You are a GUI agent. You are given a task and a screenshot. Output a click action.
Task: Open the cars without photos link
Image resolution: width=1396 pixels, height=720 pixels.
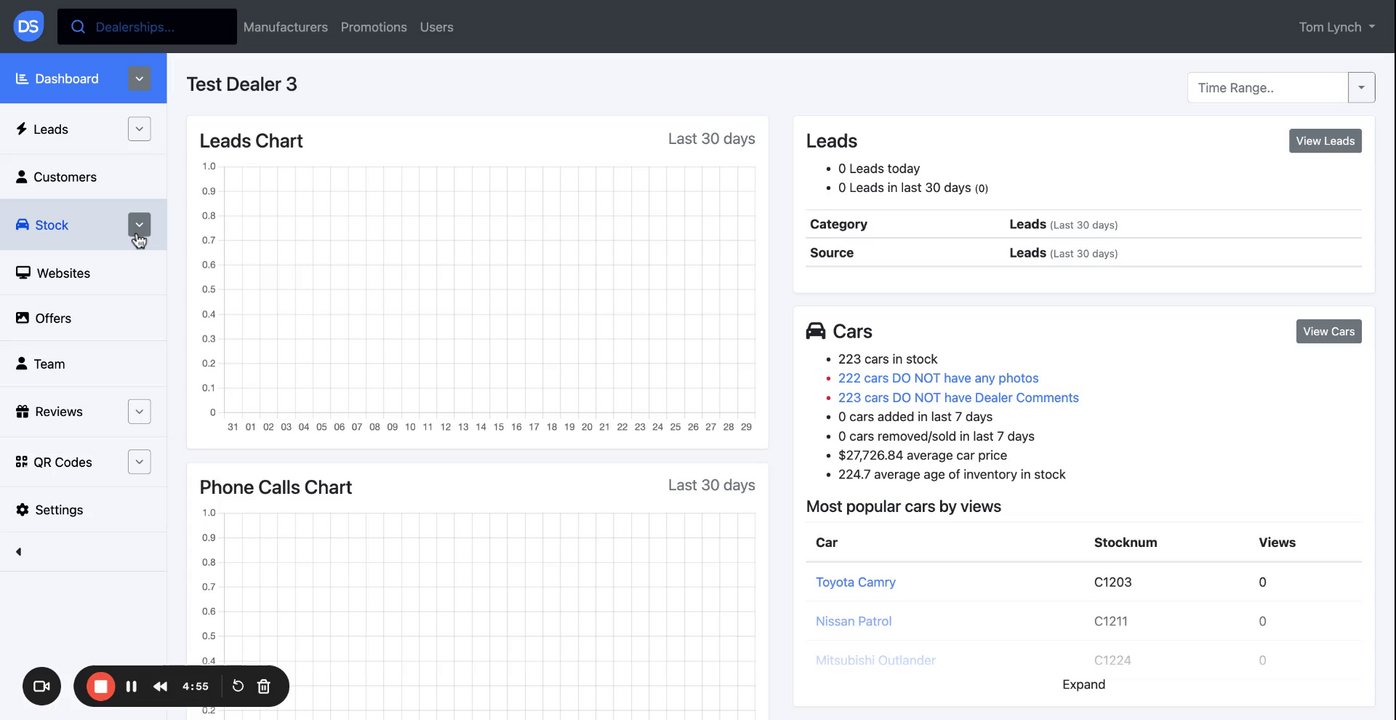[938, 378]
